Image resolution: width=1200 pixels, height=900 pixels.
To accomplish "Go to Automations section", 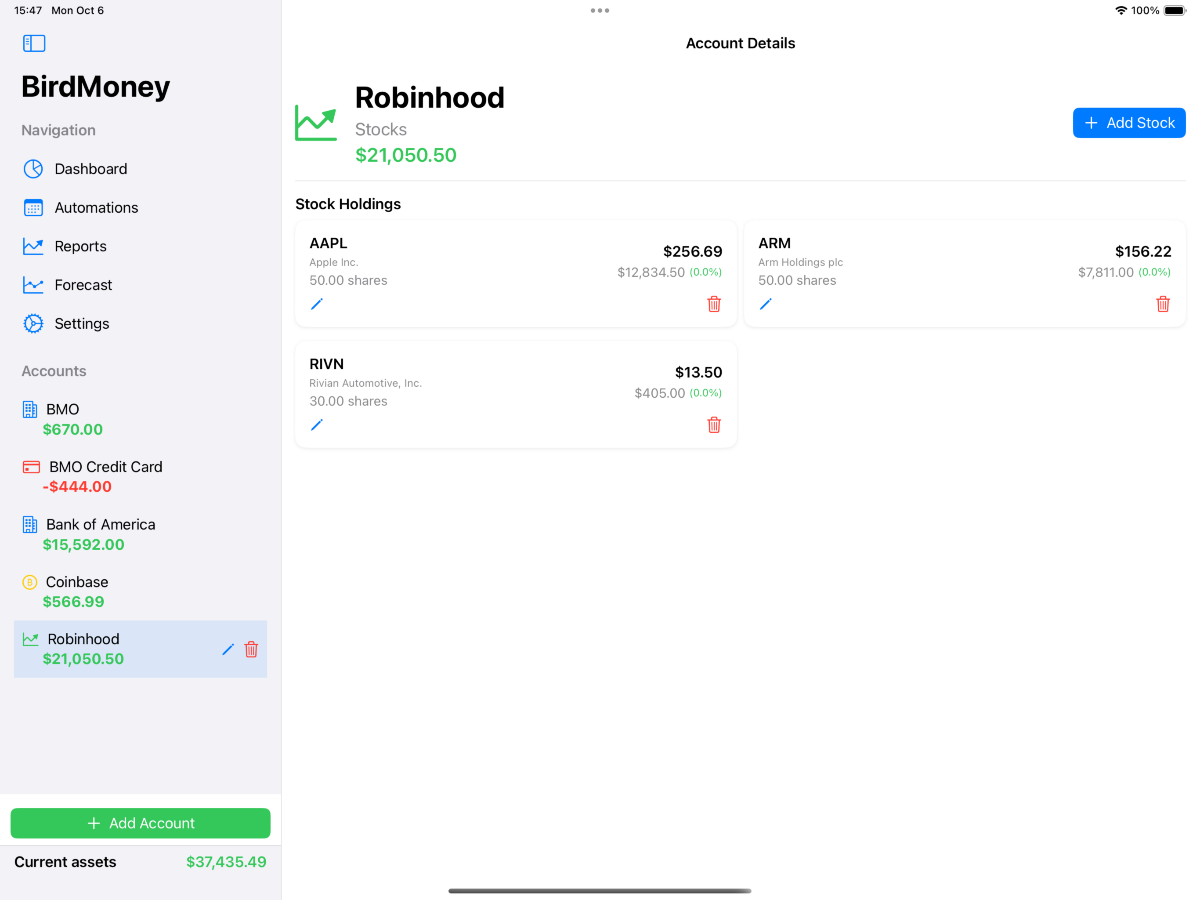I will click(96, 208).
